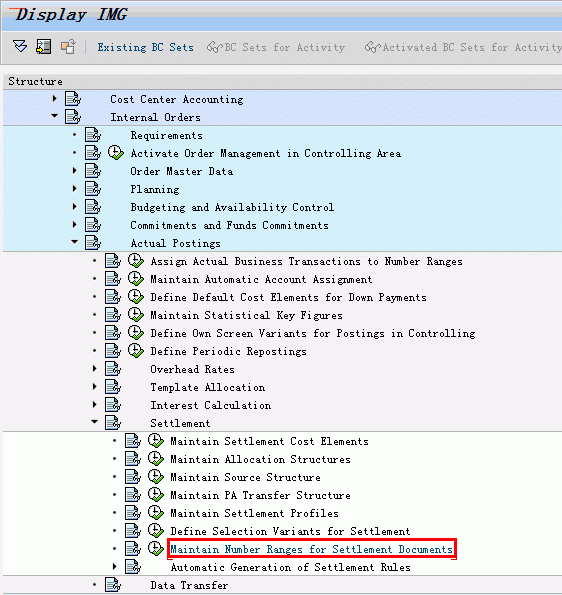Click Existing BC Sets button
Image resolution: width=562 pixels, height=595 pixels.
[x=145, y=47]
